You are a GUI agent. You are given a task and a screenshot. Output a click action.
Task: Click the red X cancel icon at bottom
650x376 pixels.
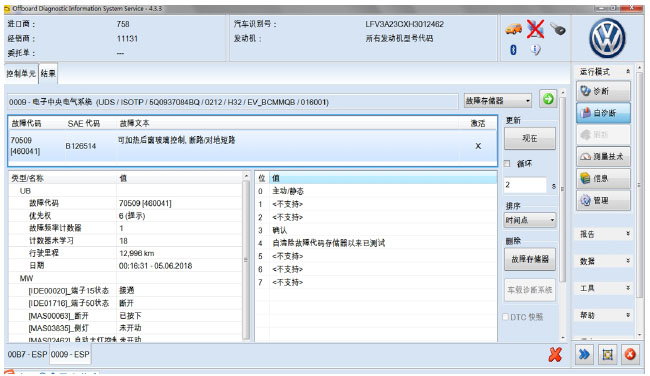(x=555, y=354)
